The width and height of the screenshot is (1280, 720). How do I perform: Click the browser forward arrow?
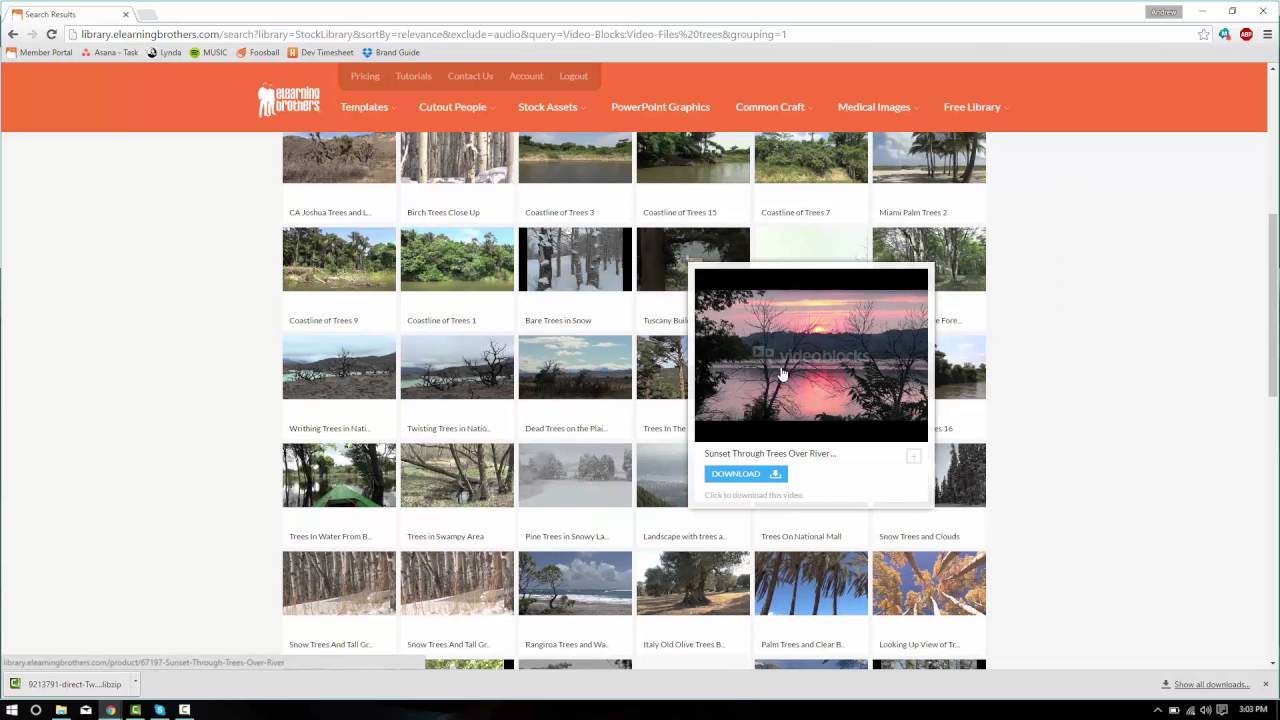coord(32,34)
